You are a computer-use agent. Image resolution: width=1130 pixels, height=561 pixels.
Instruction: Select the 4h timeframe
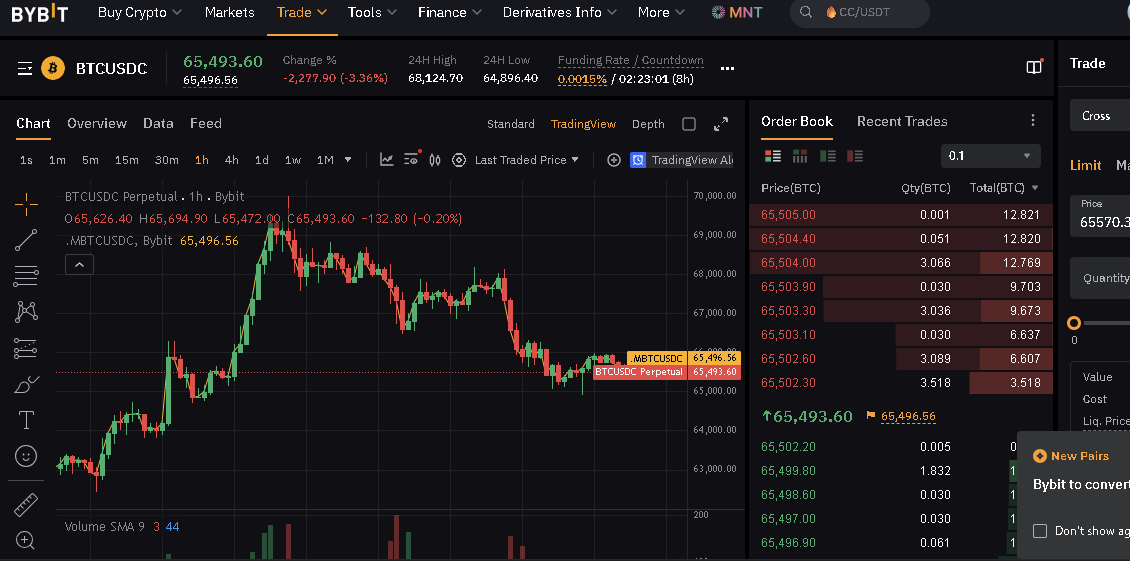pos(231,160)
